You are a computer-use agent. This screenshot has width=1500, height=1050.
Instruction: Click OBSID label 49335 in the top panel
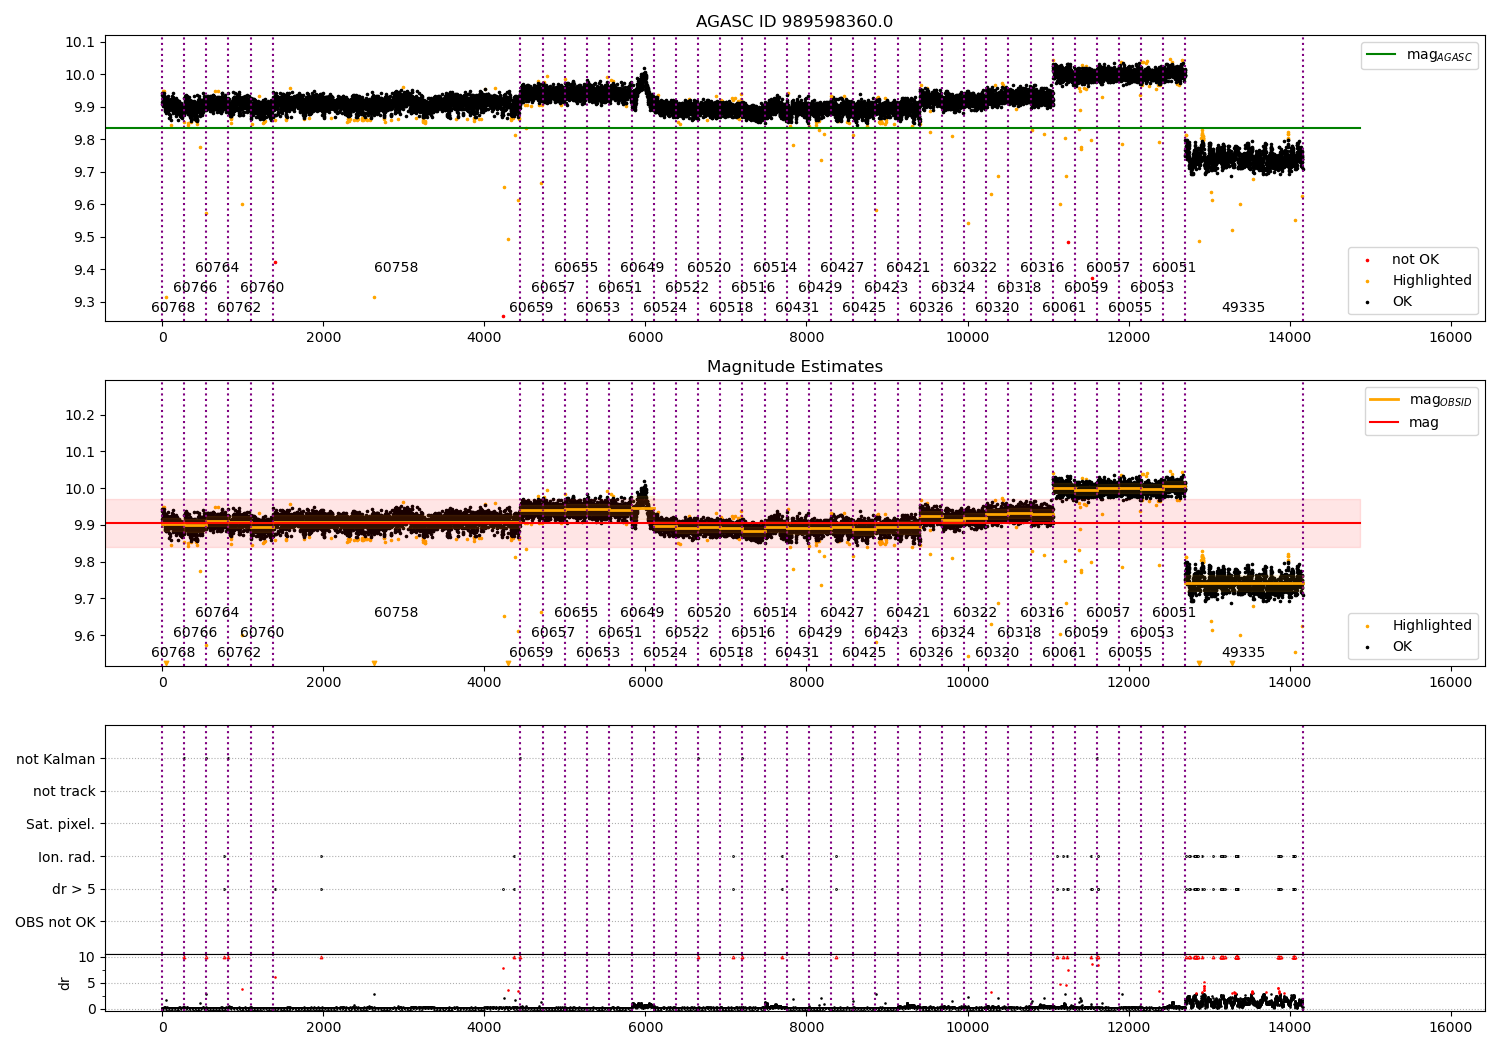[1243, 308]
